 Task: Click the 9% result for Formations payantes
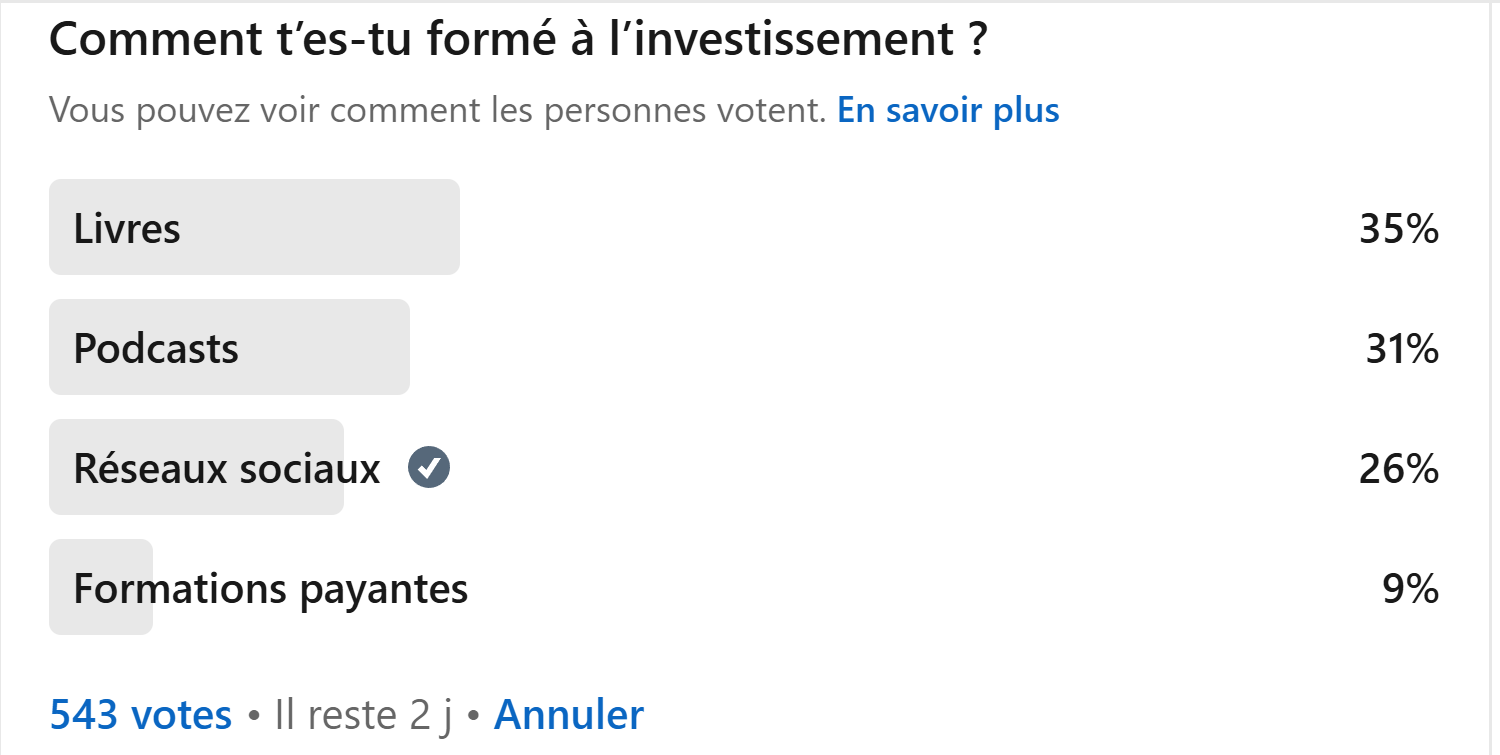pos(1411,589)
